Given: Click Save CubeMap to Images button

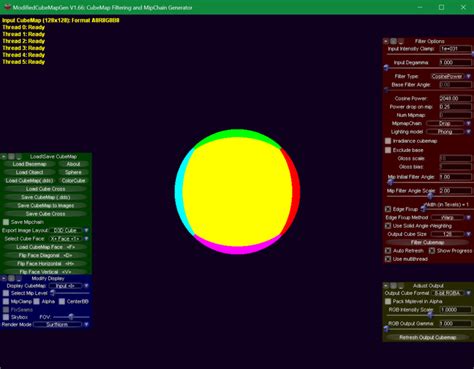Looking at the screenshot, I should pyautogui.click(x=46, y=206).
